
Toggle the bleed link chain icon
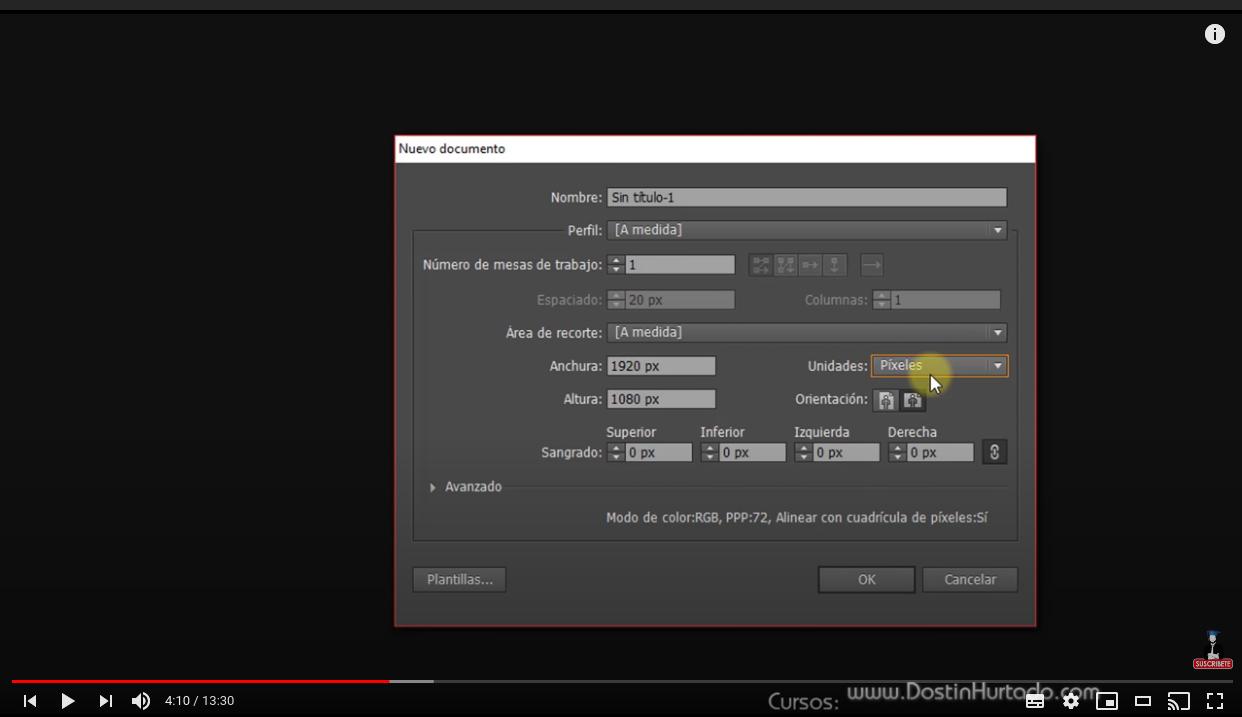[994, 452]
